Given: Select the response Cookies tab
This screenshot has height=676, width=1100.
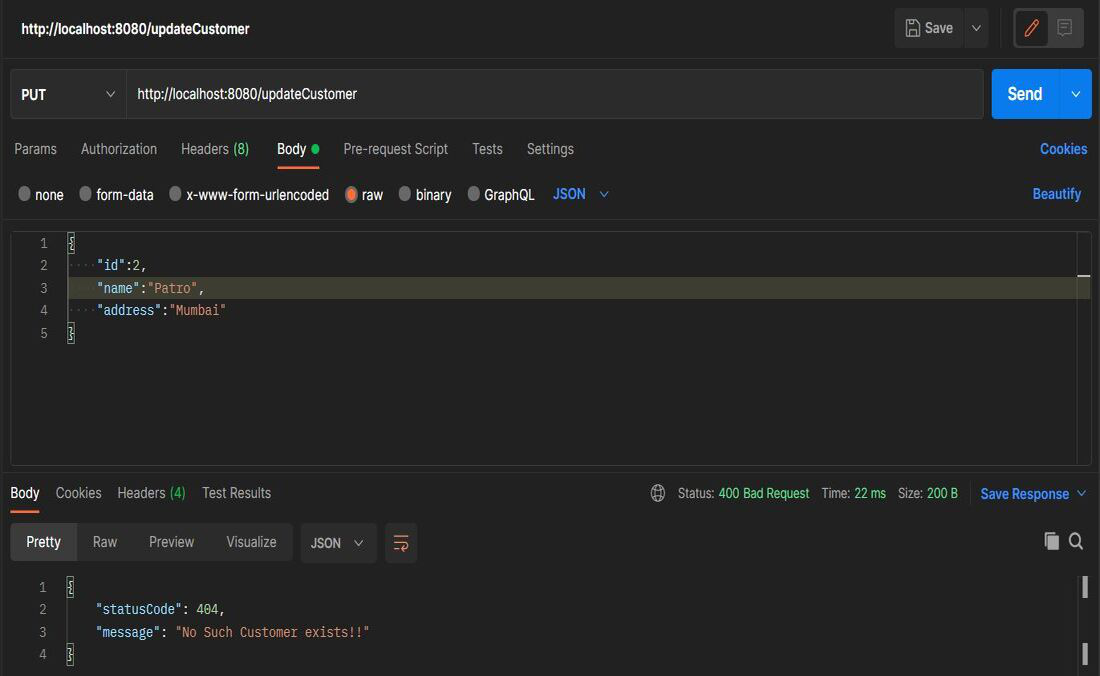Looking at the screenshot, I should tap(79, 493).
